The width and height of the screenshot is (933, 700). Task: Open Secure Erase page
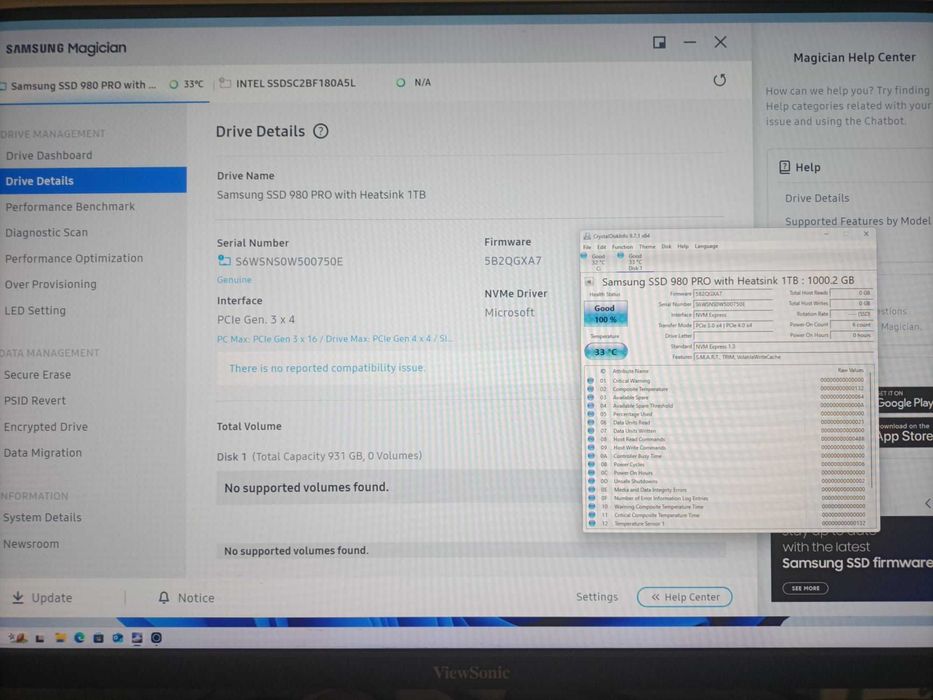(37, 374)
